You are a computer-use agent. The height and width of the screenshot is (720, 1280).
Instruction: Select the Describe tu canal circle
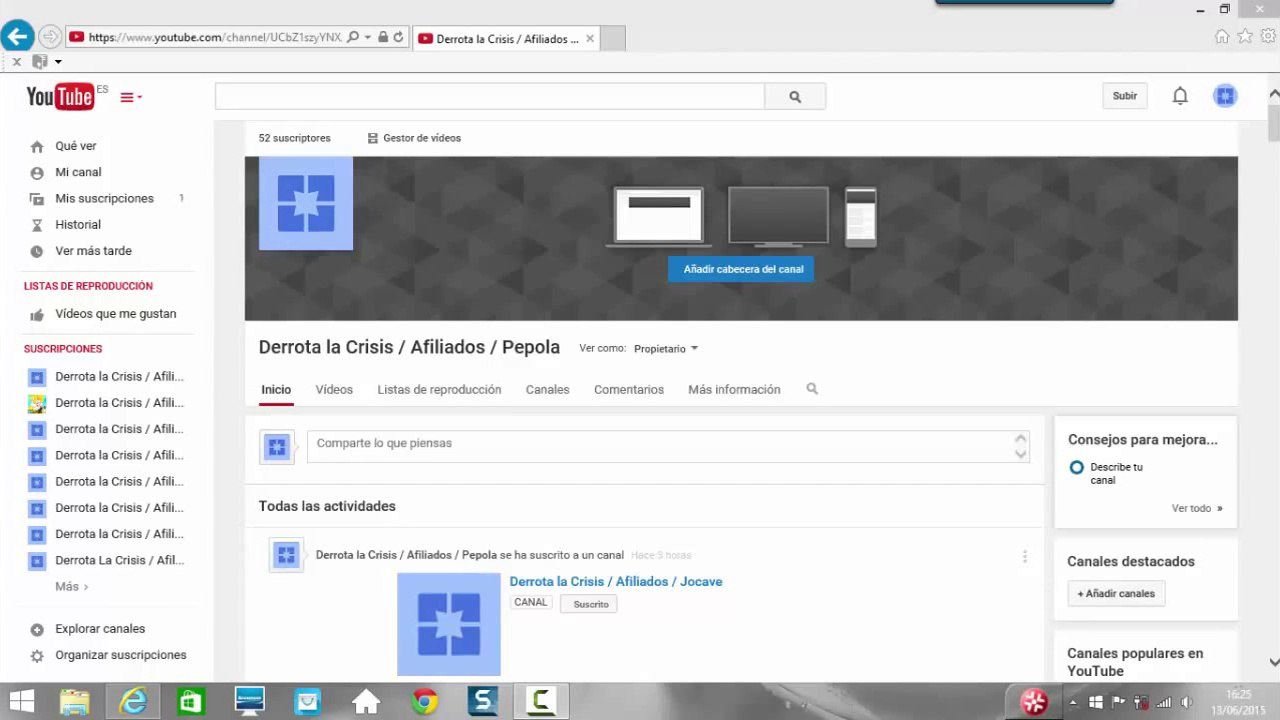point(1076,467)
